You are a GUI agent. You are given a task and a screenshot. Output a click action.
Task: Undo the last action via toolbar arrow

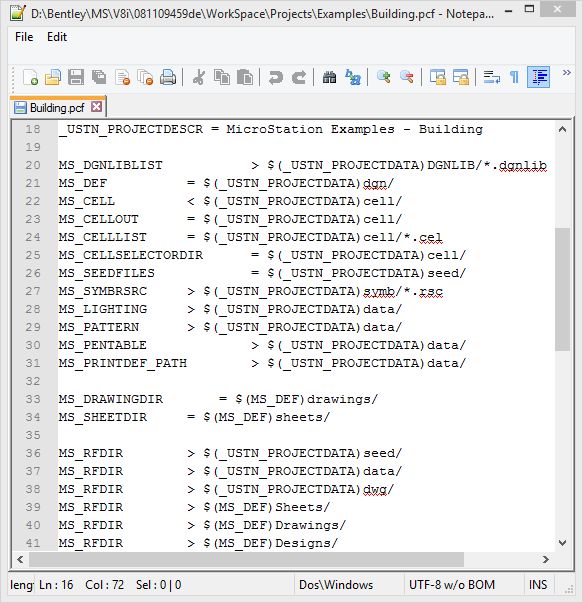pyautogui.click(x=276, y=77)
